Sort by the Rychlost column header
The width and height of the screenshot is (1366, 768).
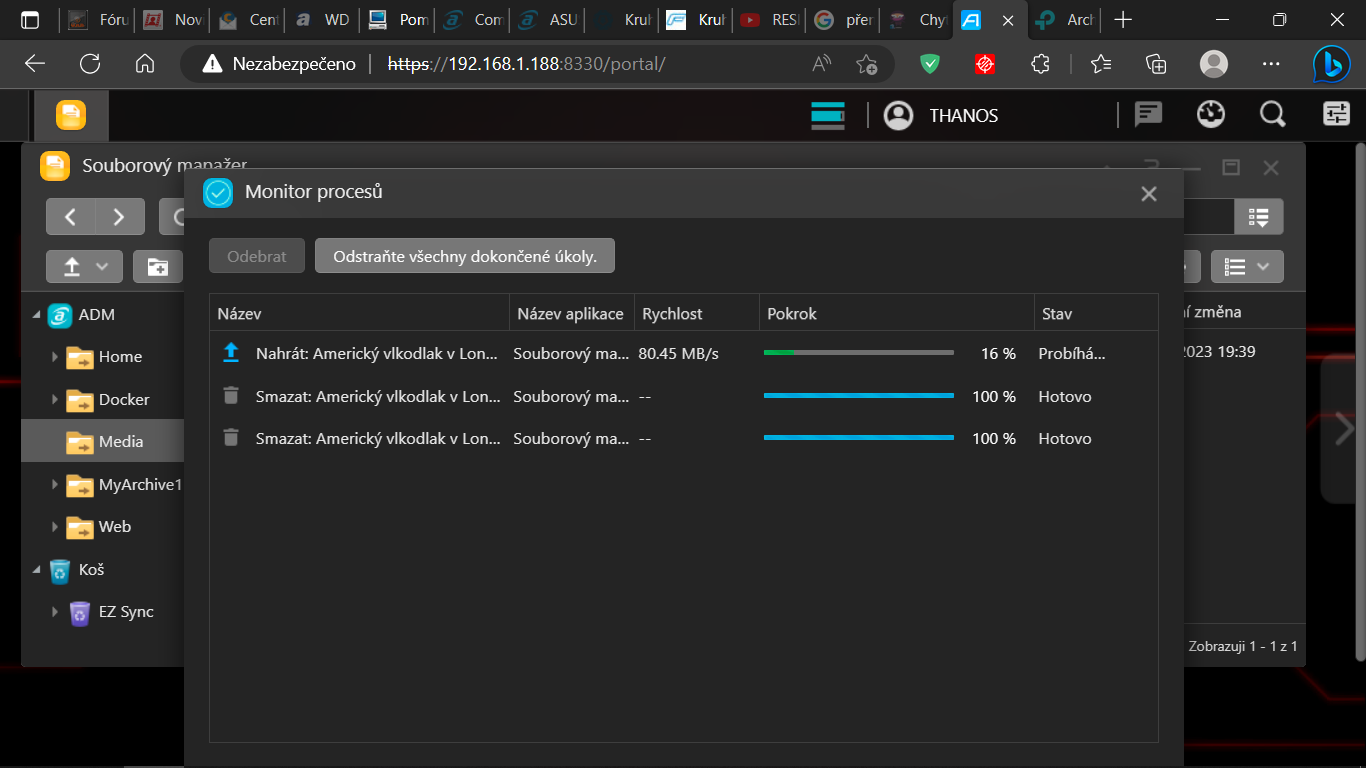coord(672,314)
